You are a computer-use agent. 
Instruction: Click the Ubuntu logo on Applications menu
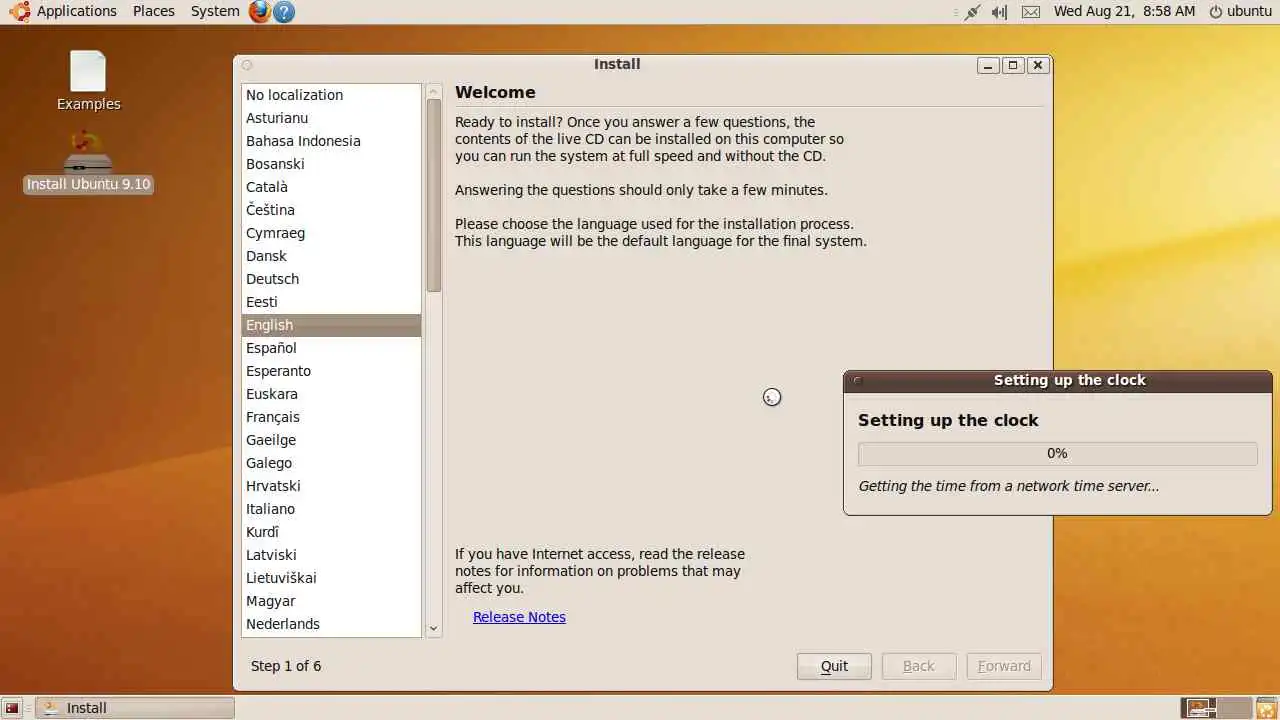click(x=19, y=11)
